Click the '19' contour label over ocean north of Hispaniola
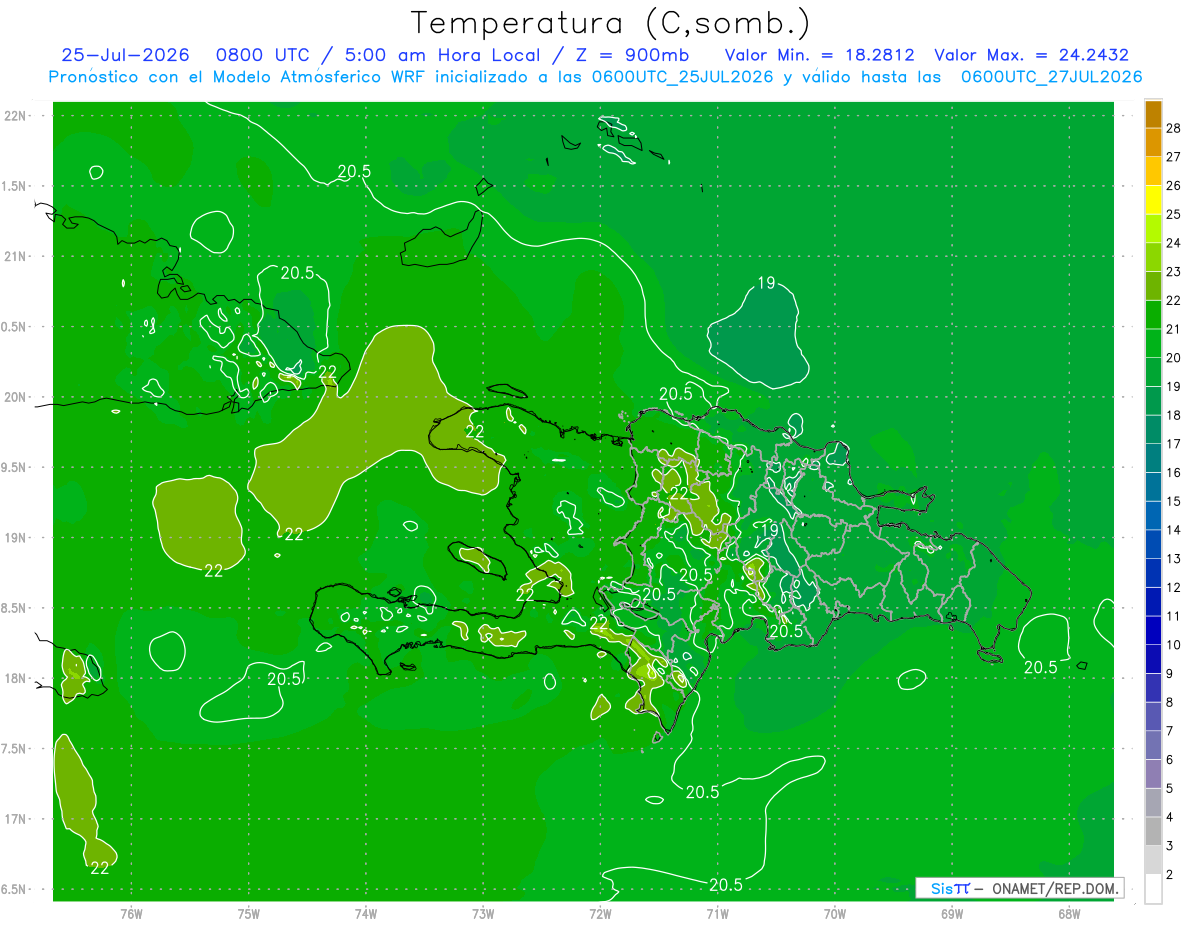This screenshot has width=1200, height=927. pyautogui.click(x=766, y=283)
